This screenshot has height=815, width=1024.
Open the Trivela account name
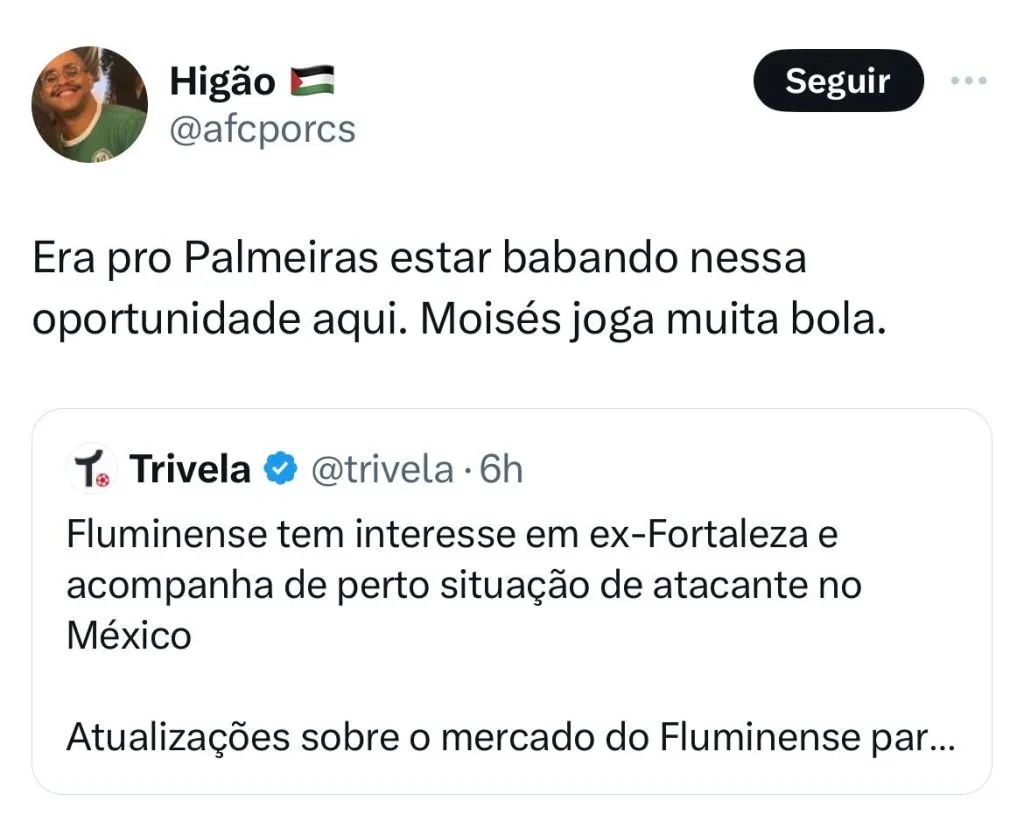click(x=190, y=469)
